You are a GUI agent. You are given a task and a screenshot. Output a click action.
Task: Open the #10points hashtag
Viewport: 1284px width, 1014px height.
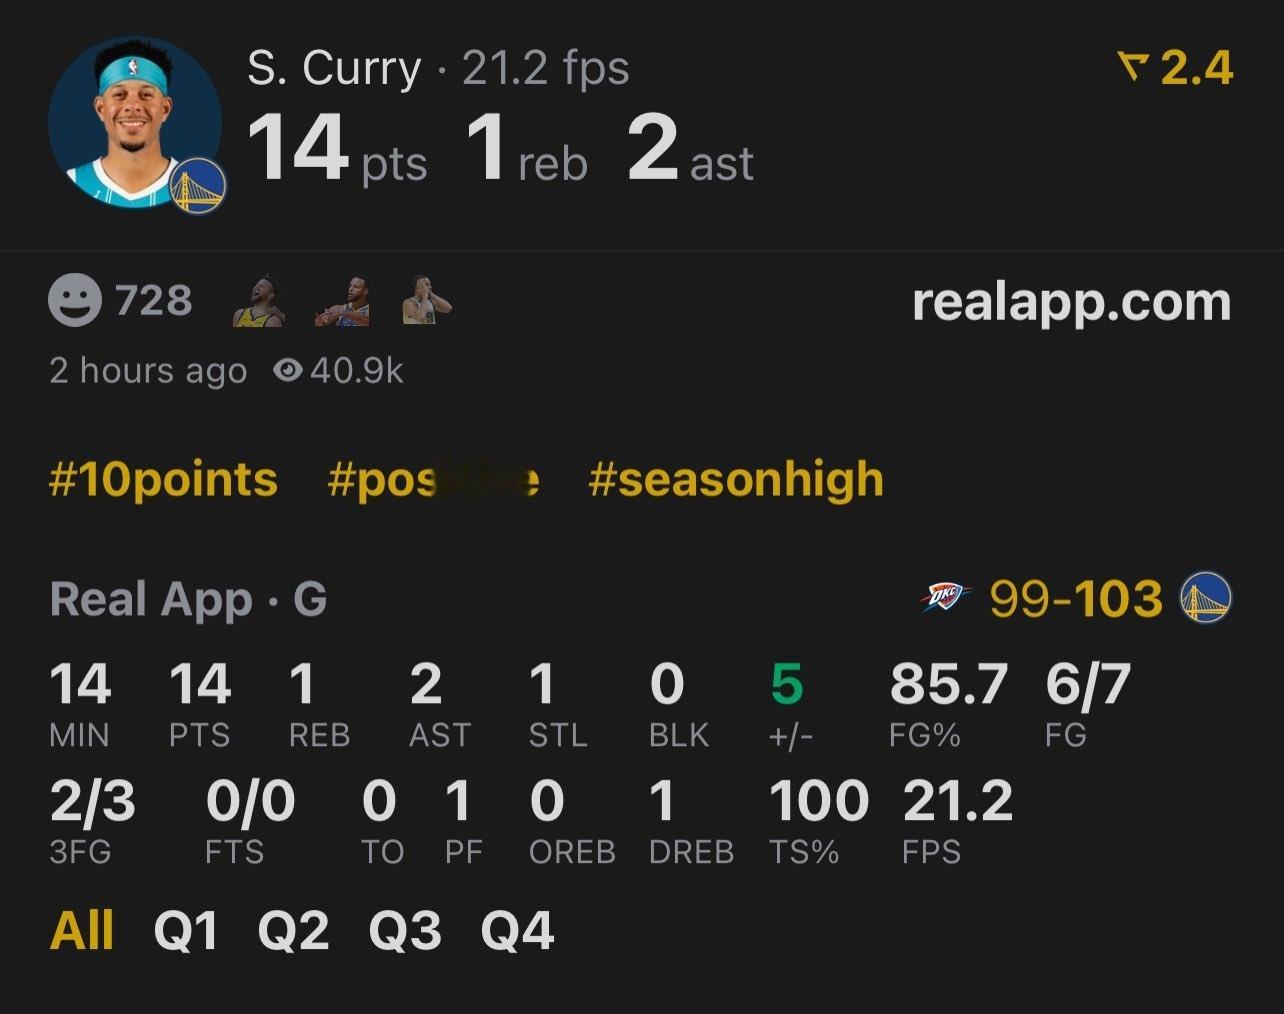point(163,479)
